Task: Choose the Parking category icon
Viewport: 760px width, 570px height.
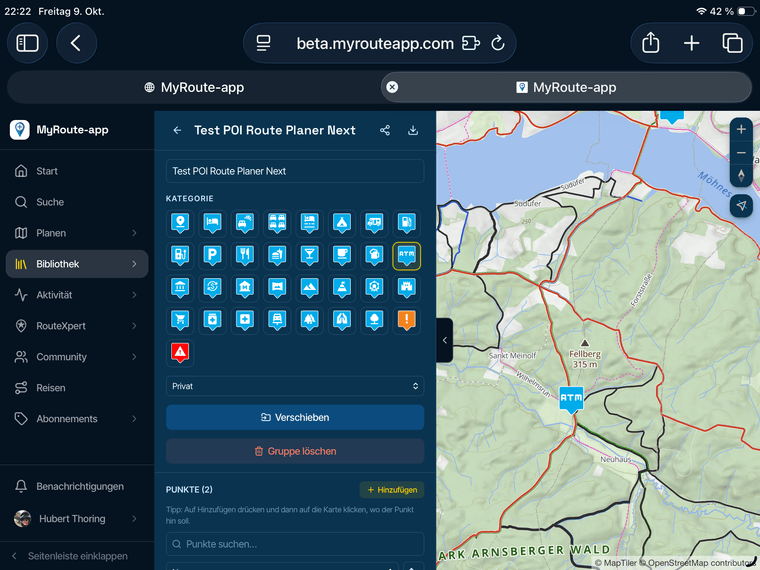Action: pyautogui.click(x=212, y=255)
